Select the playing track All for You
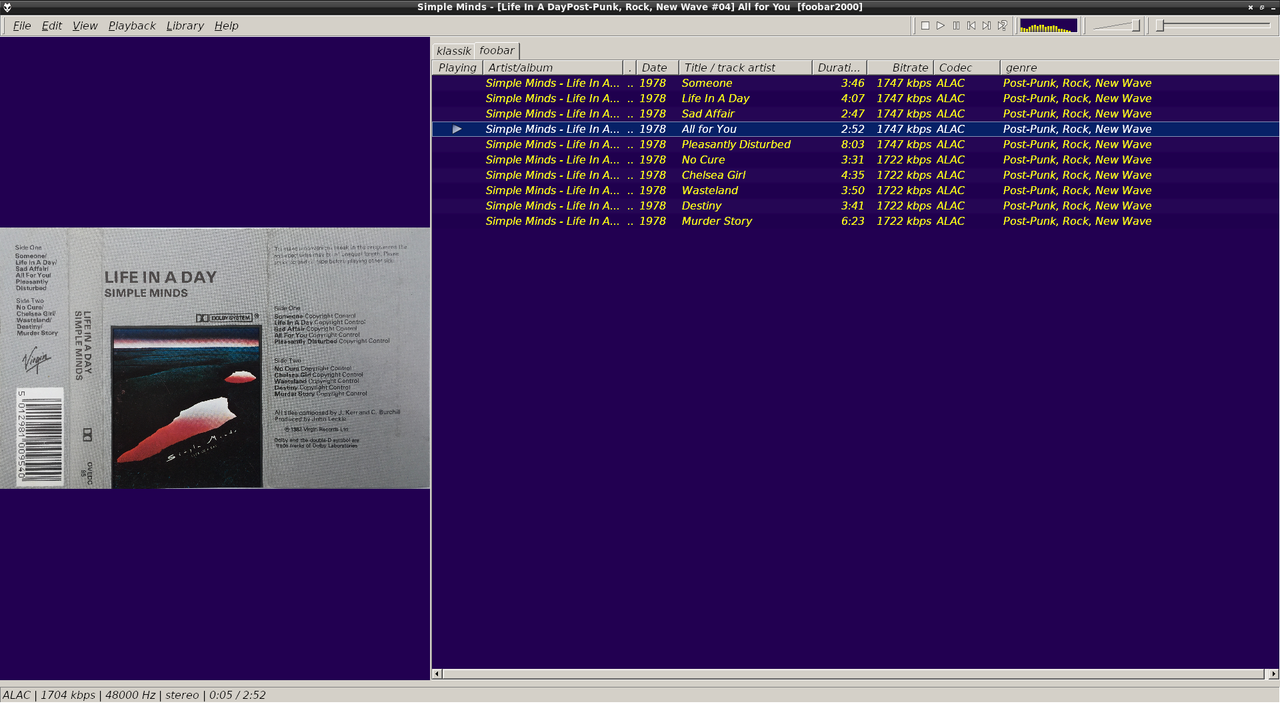 coord(855,129)
